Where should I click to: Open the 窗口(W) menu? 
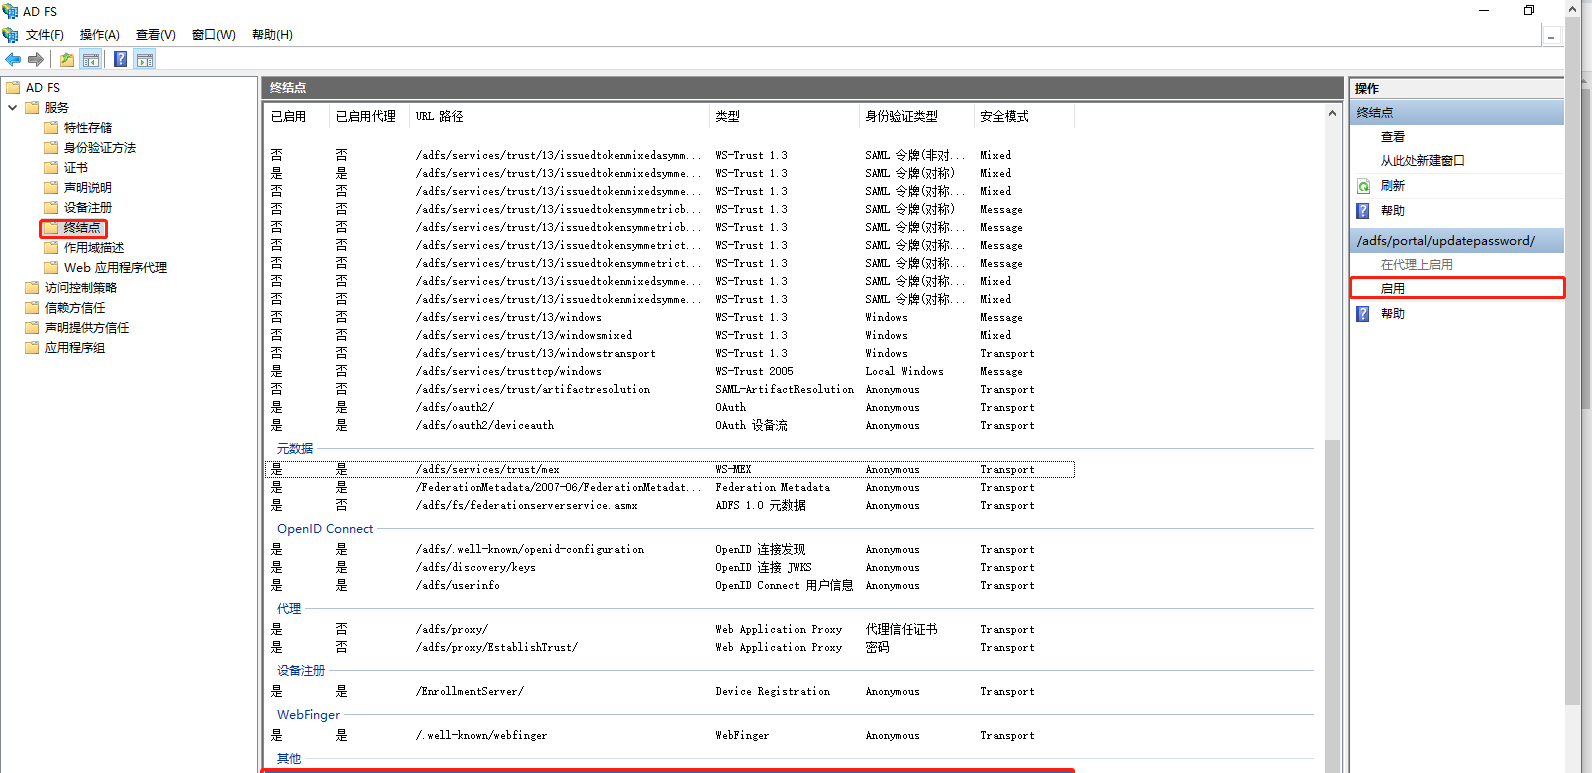214,35
